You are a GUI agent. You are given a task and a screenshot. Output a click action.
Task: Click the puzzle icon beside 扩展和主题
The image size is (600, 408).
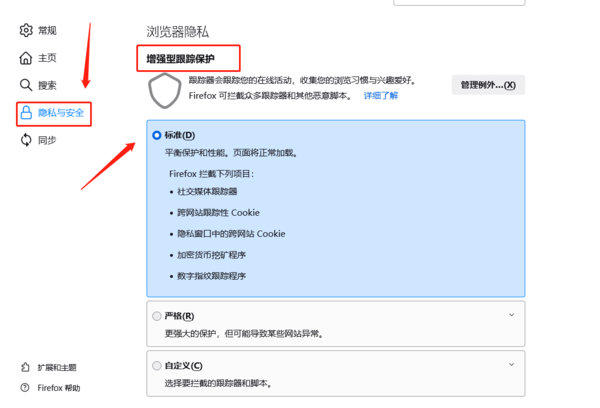tap(25, 367)
